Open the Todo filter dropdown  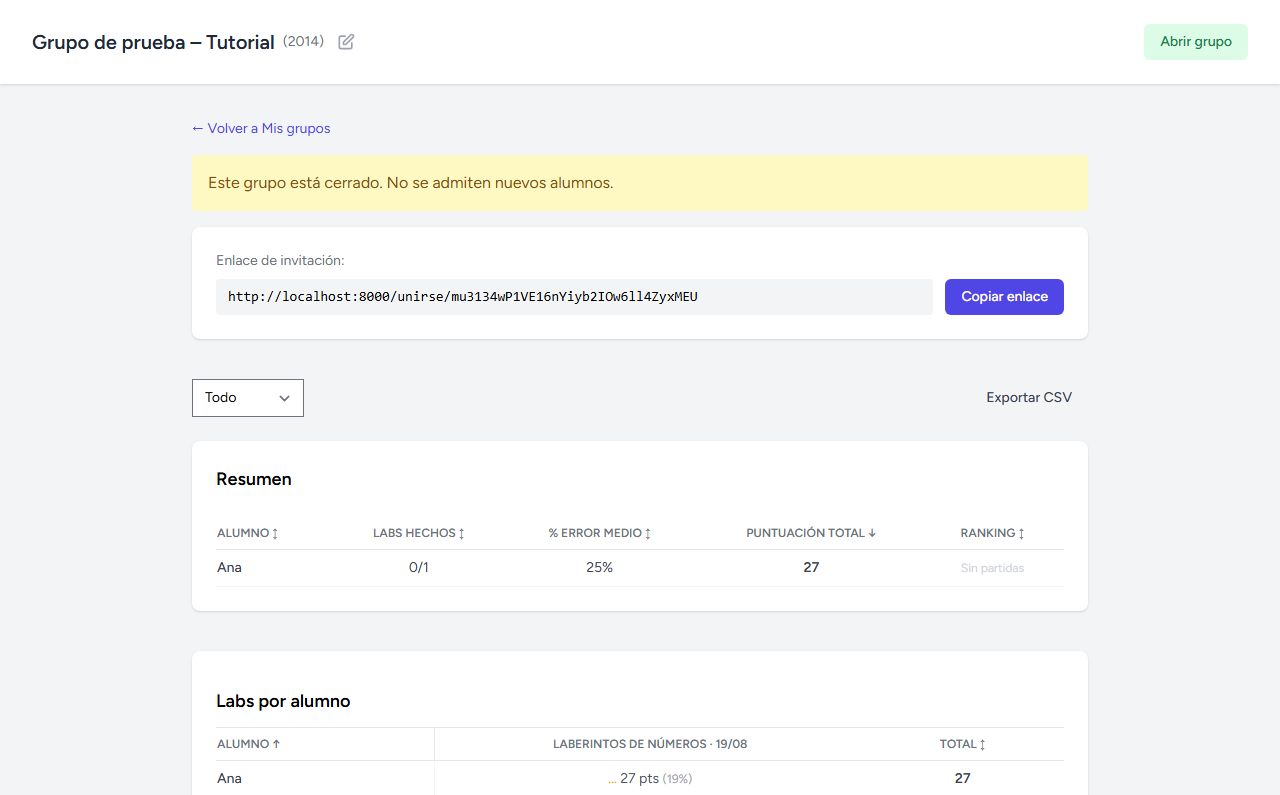[x=248, y=398]
